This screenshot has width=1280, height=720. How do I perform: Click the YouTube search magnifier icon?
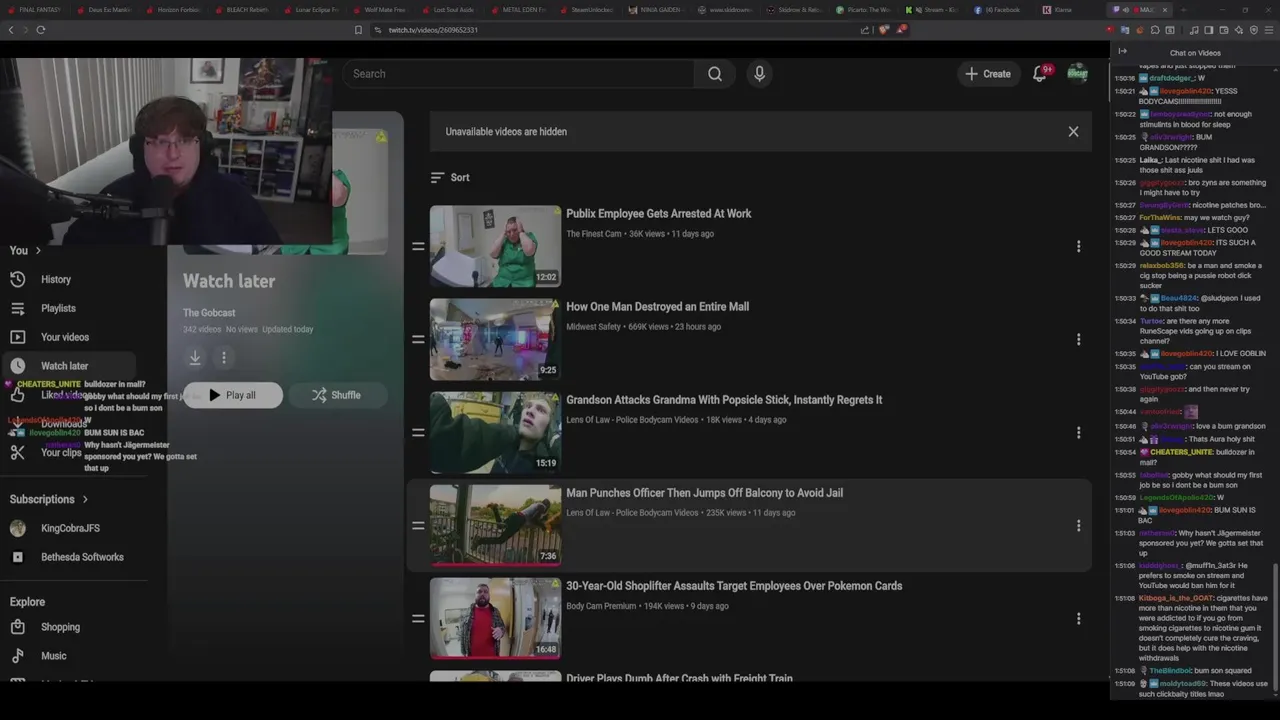(x=715, y=74)
